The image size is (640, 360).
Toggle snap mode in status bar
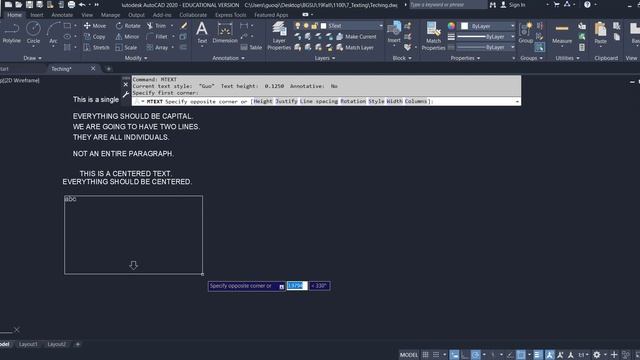[436, 355]
